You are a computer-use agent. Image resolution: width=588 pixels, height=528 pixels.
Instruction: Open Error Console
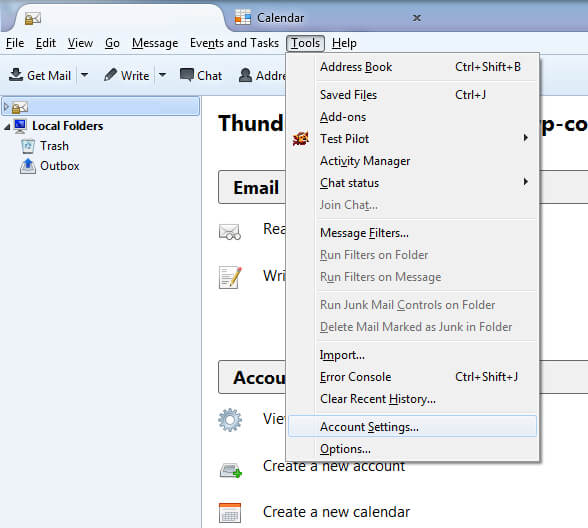point(412,377)
